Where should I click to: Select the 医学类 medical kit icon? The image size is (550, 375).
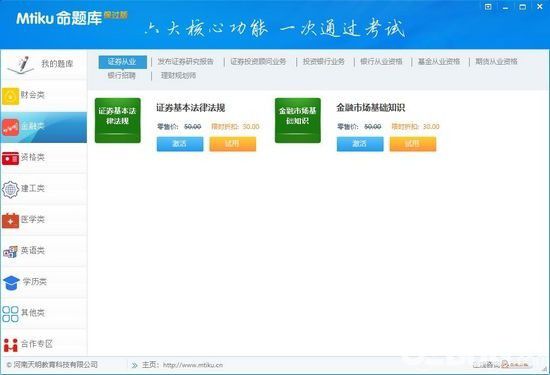pyautogui.click(x=11, y=221)
